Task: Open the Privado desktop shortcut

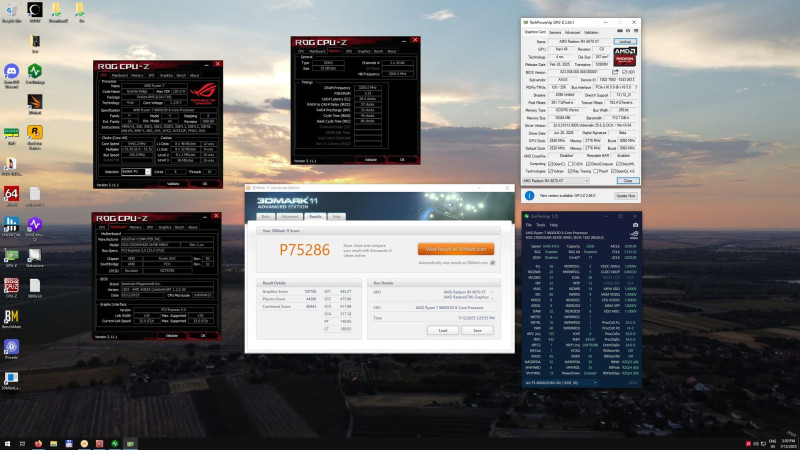Action: tap(11, 349)
